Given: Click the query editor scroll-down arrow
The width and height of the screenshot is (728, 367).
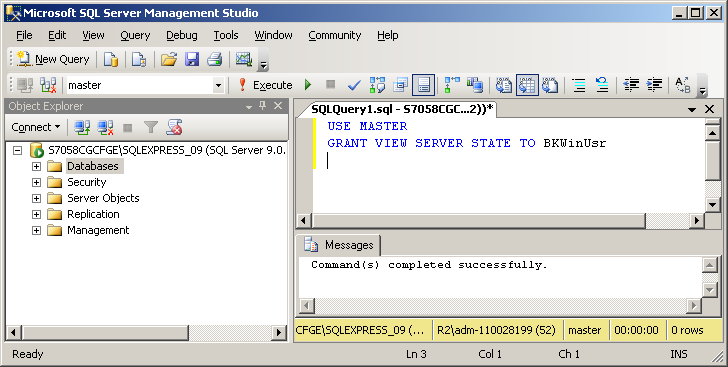Looking at the screenshot, I should click(x=712, y=204).
